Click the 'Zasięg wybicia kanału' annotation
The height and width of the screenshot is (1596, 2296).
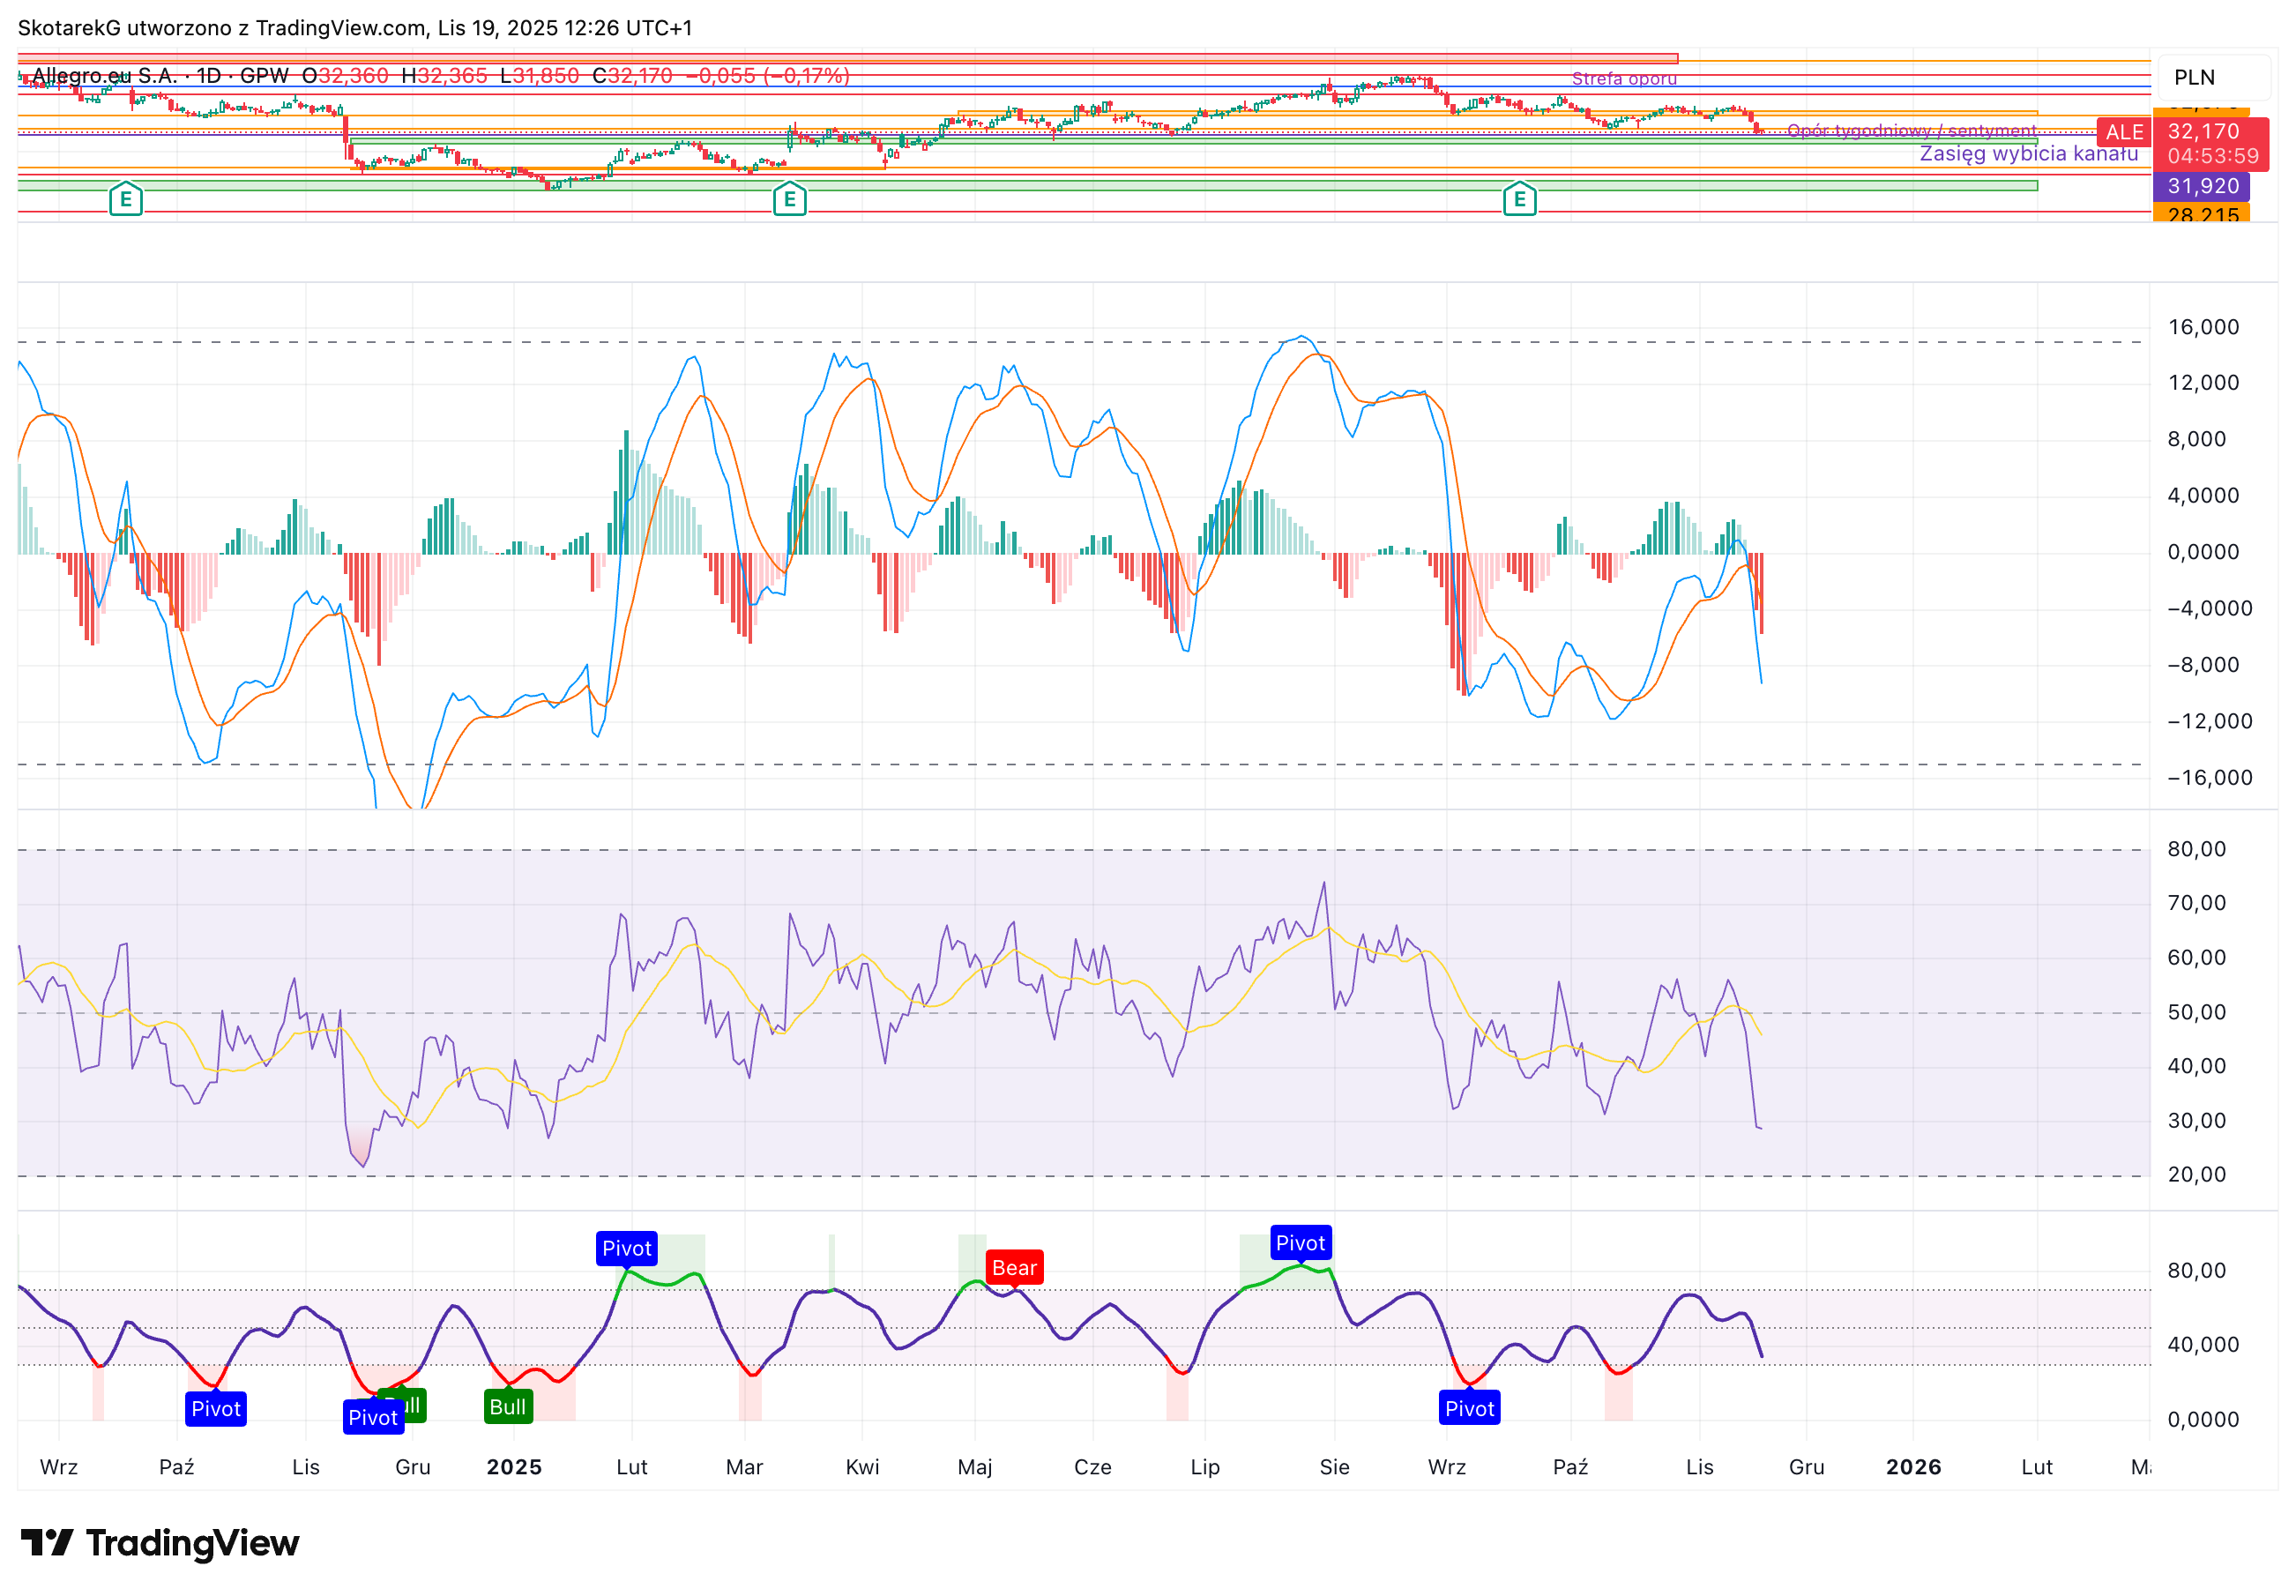[x=2029, y=154]
